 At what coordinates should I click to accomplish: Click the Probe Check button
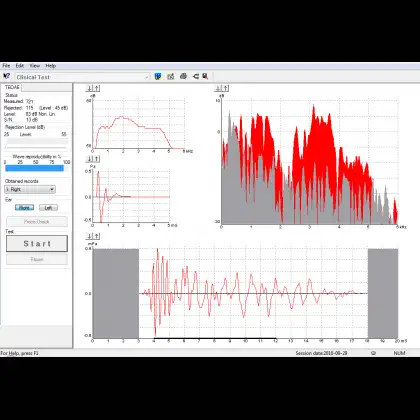click(37, 222)
